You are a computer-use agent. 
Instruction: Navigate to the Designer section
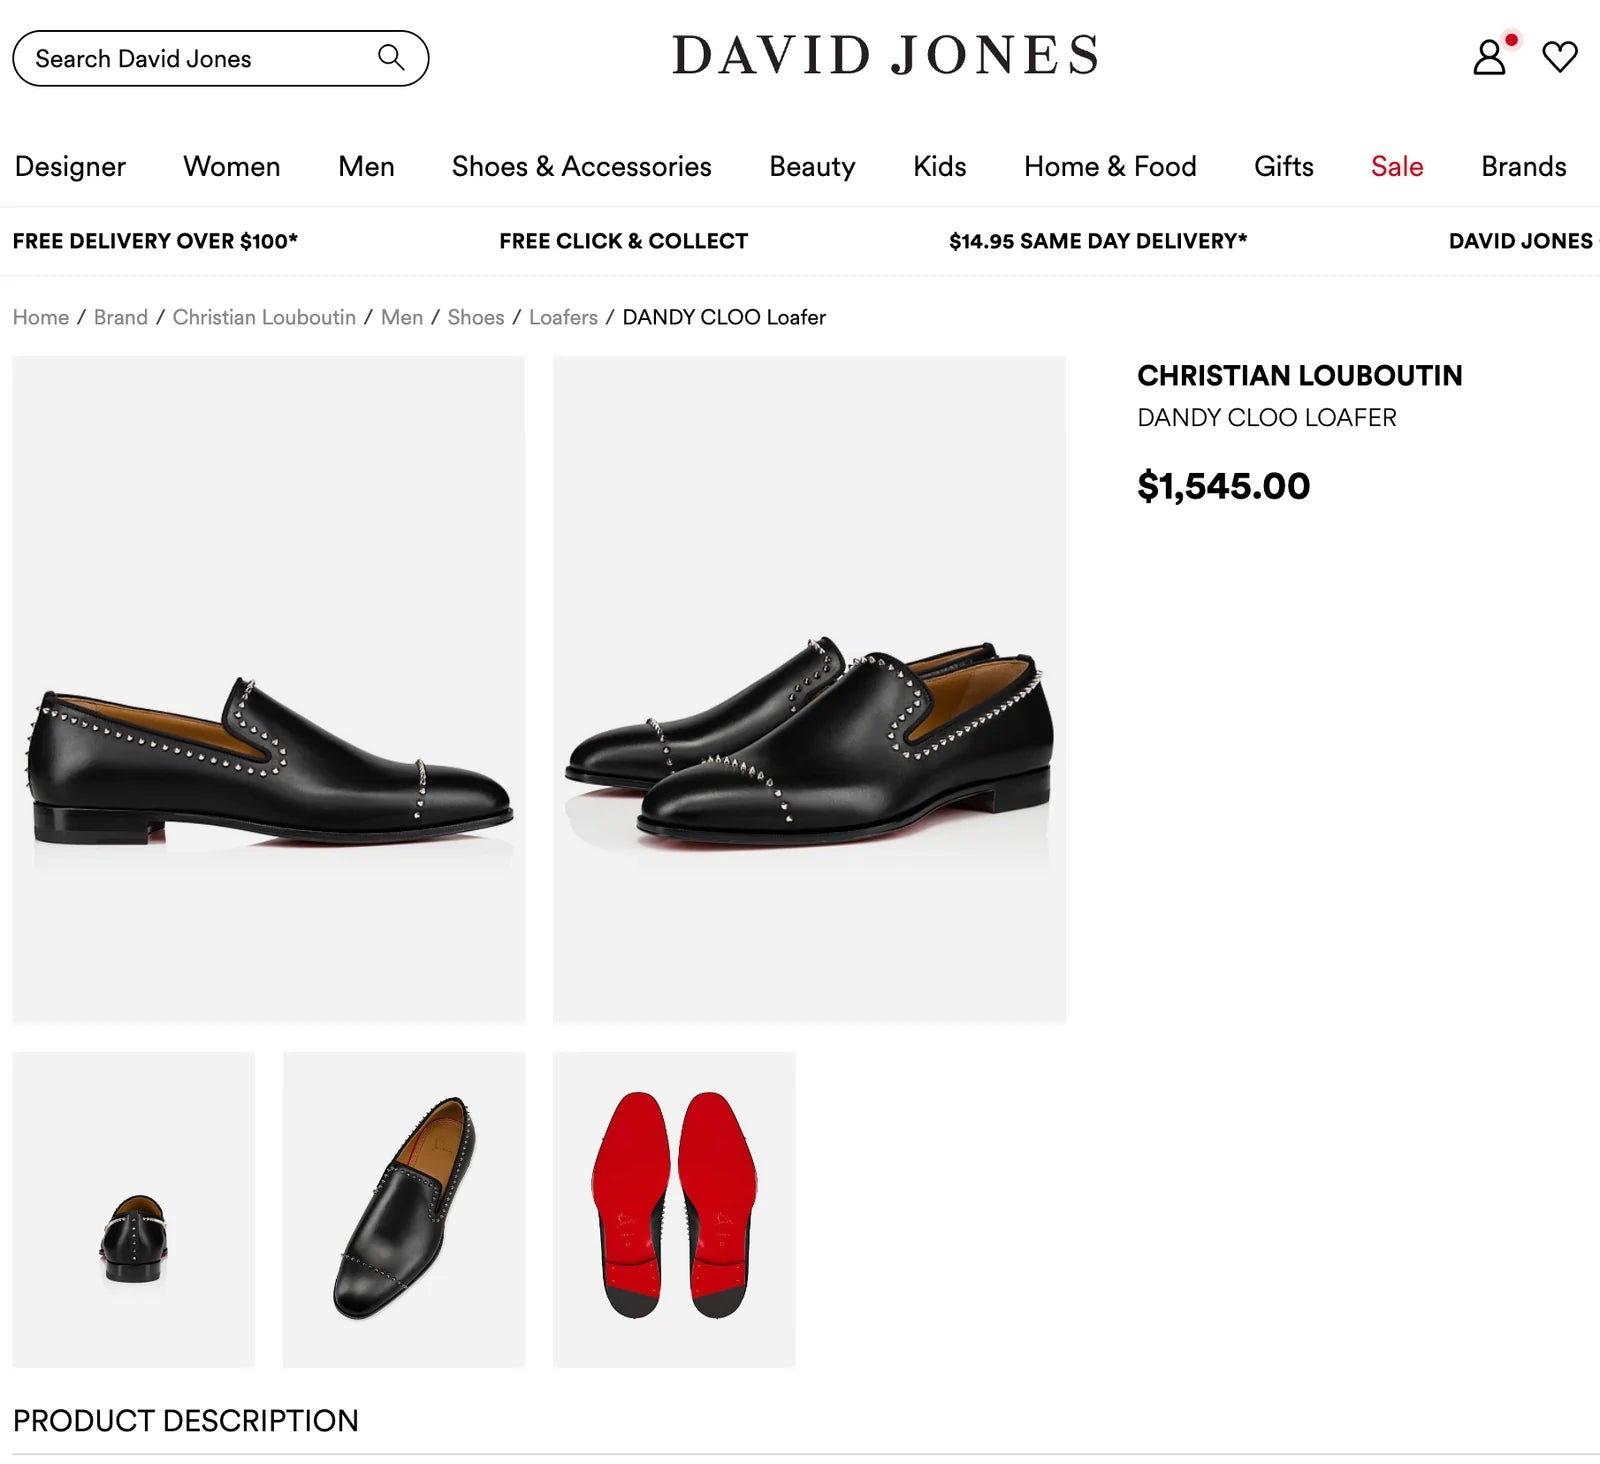(x=70, y=167)
